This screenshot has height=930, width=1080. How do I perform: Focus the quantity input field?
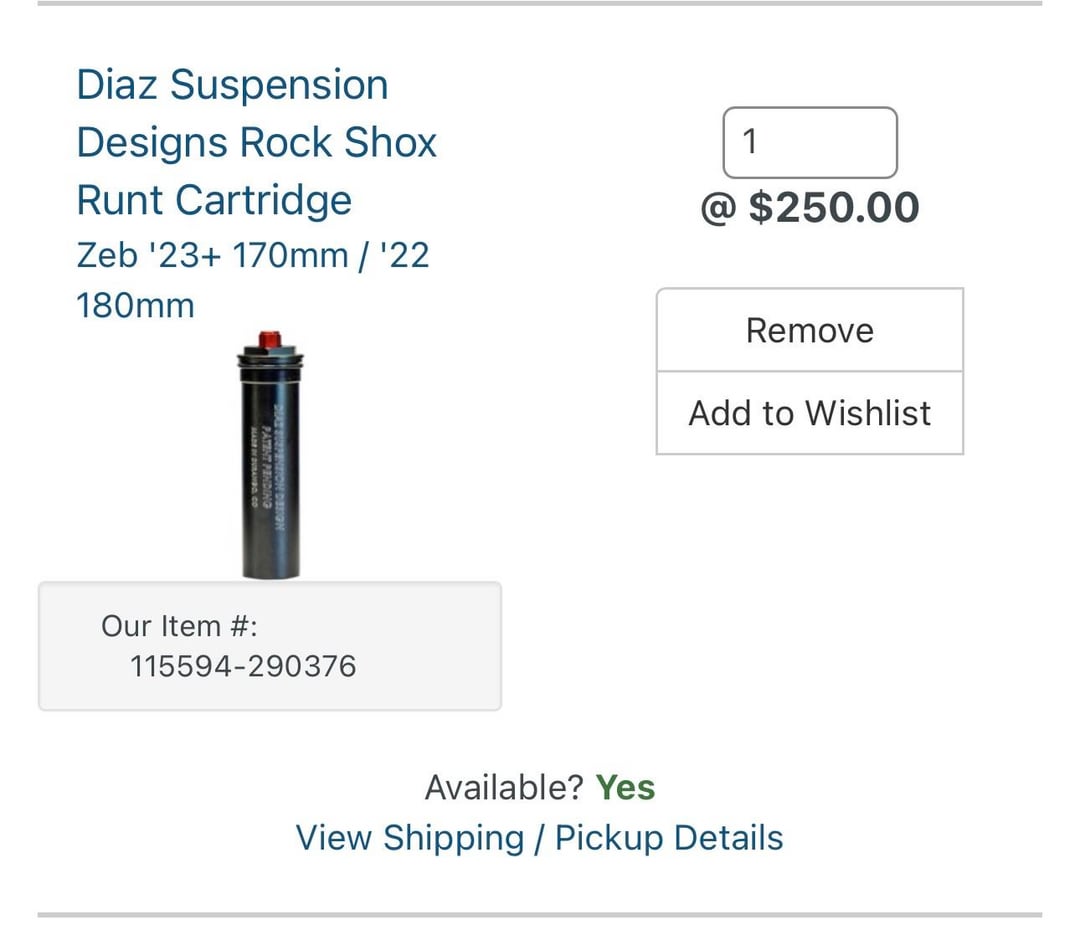pyautogui.click(x=810, y=143)
